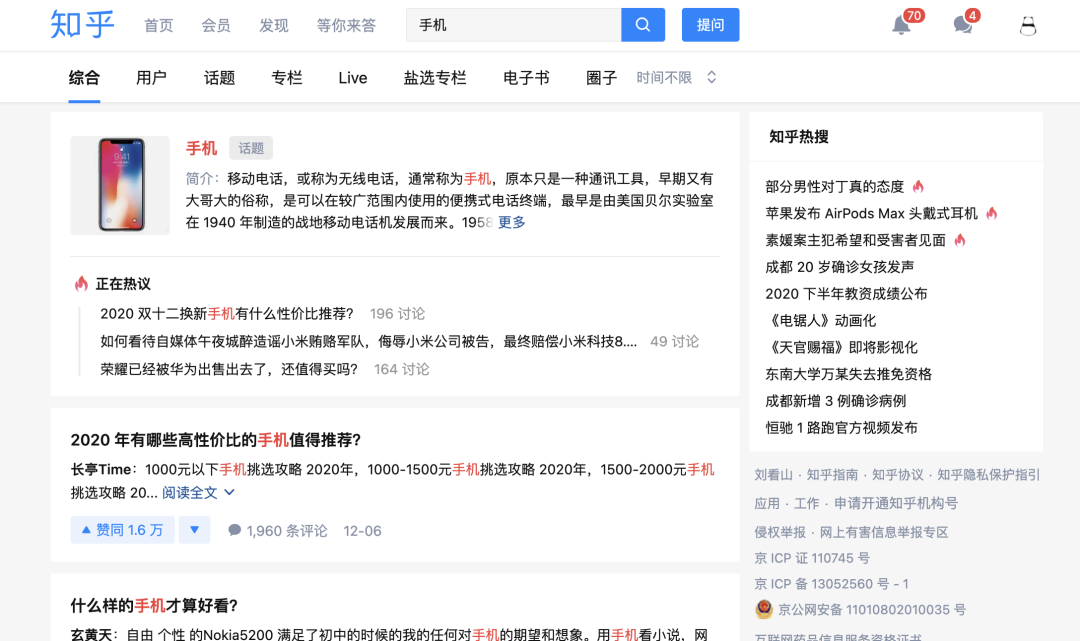Switch to the 专栏 search tab
Viewport: 1080px width, 641px height.
click(287, 78)
